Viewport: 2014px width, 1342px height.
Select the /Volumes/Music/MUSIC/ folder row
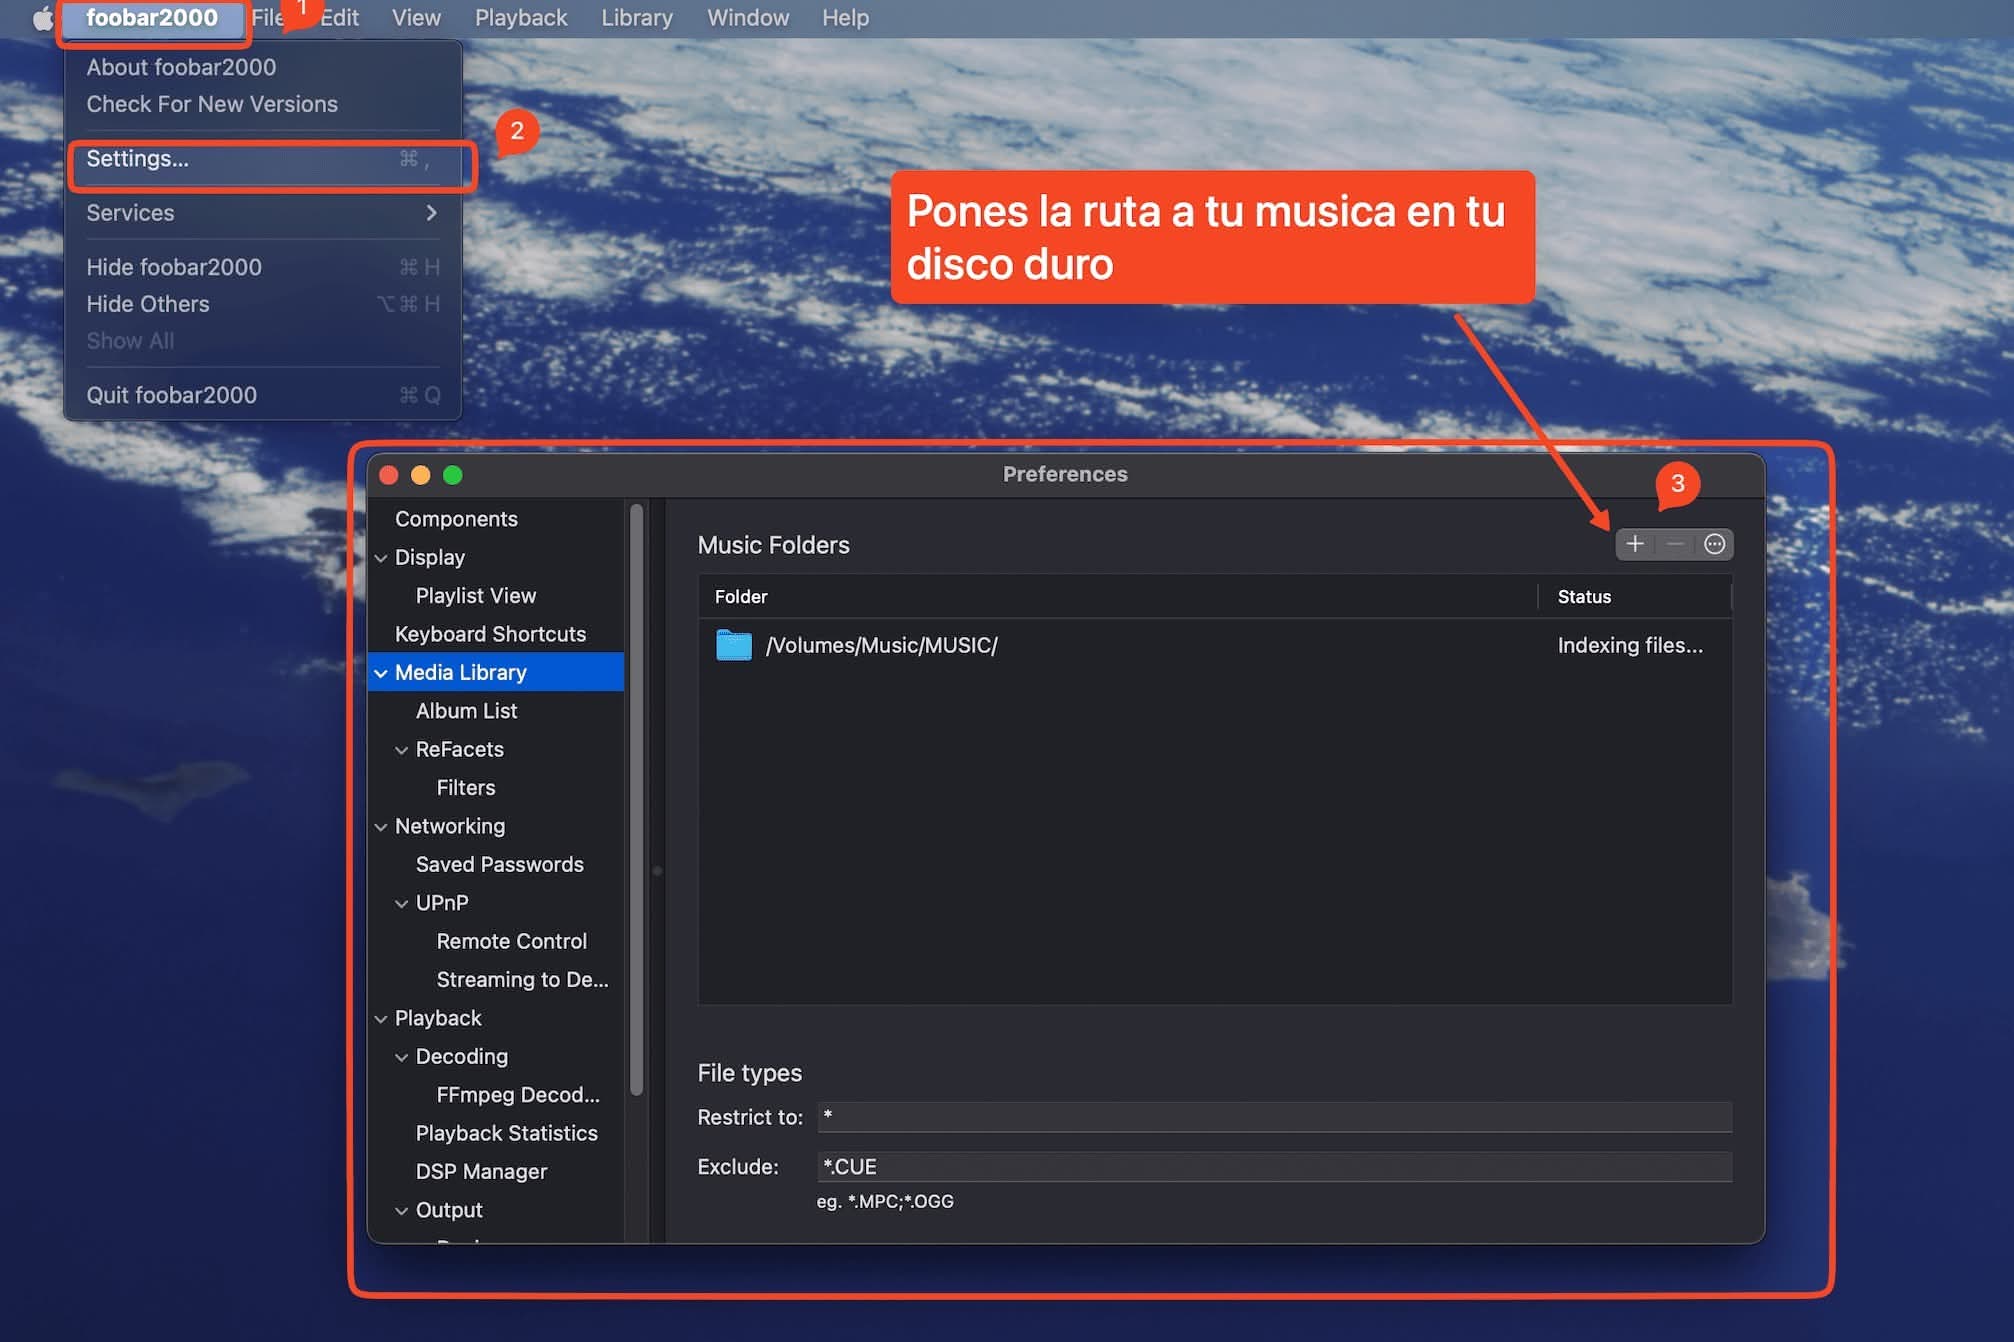pos(1214,646)
